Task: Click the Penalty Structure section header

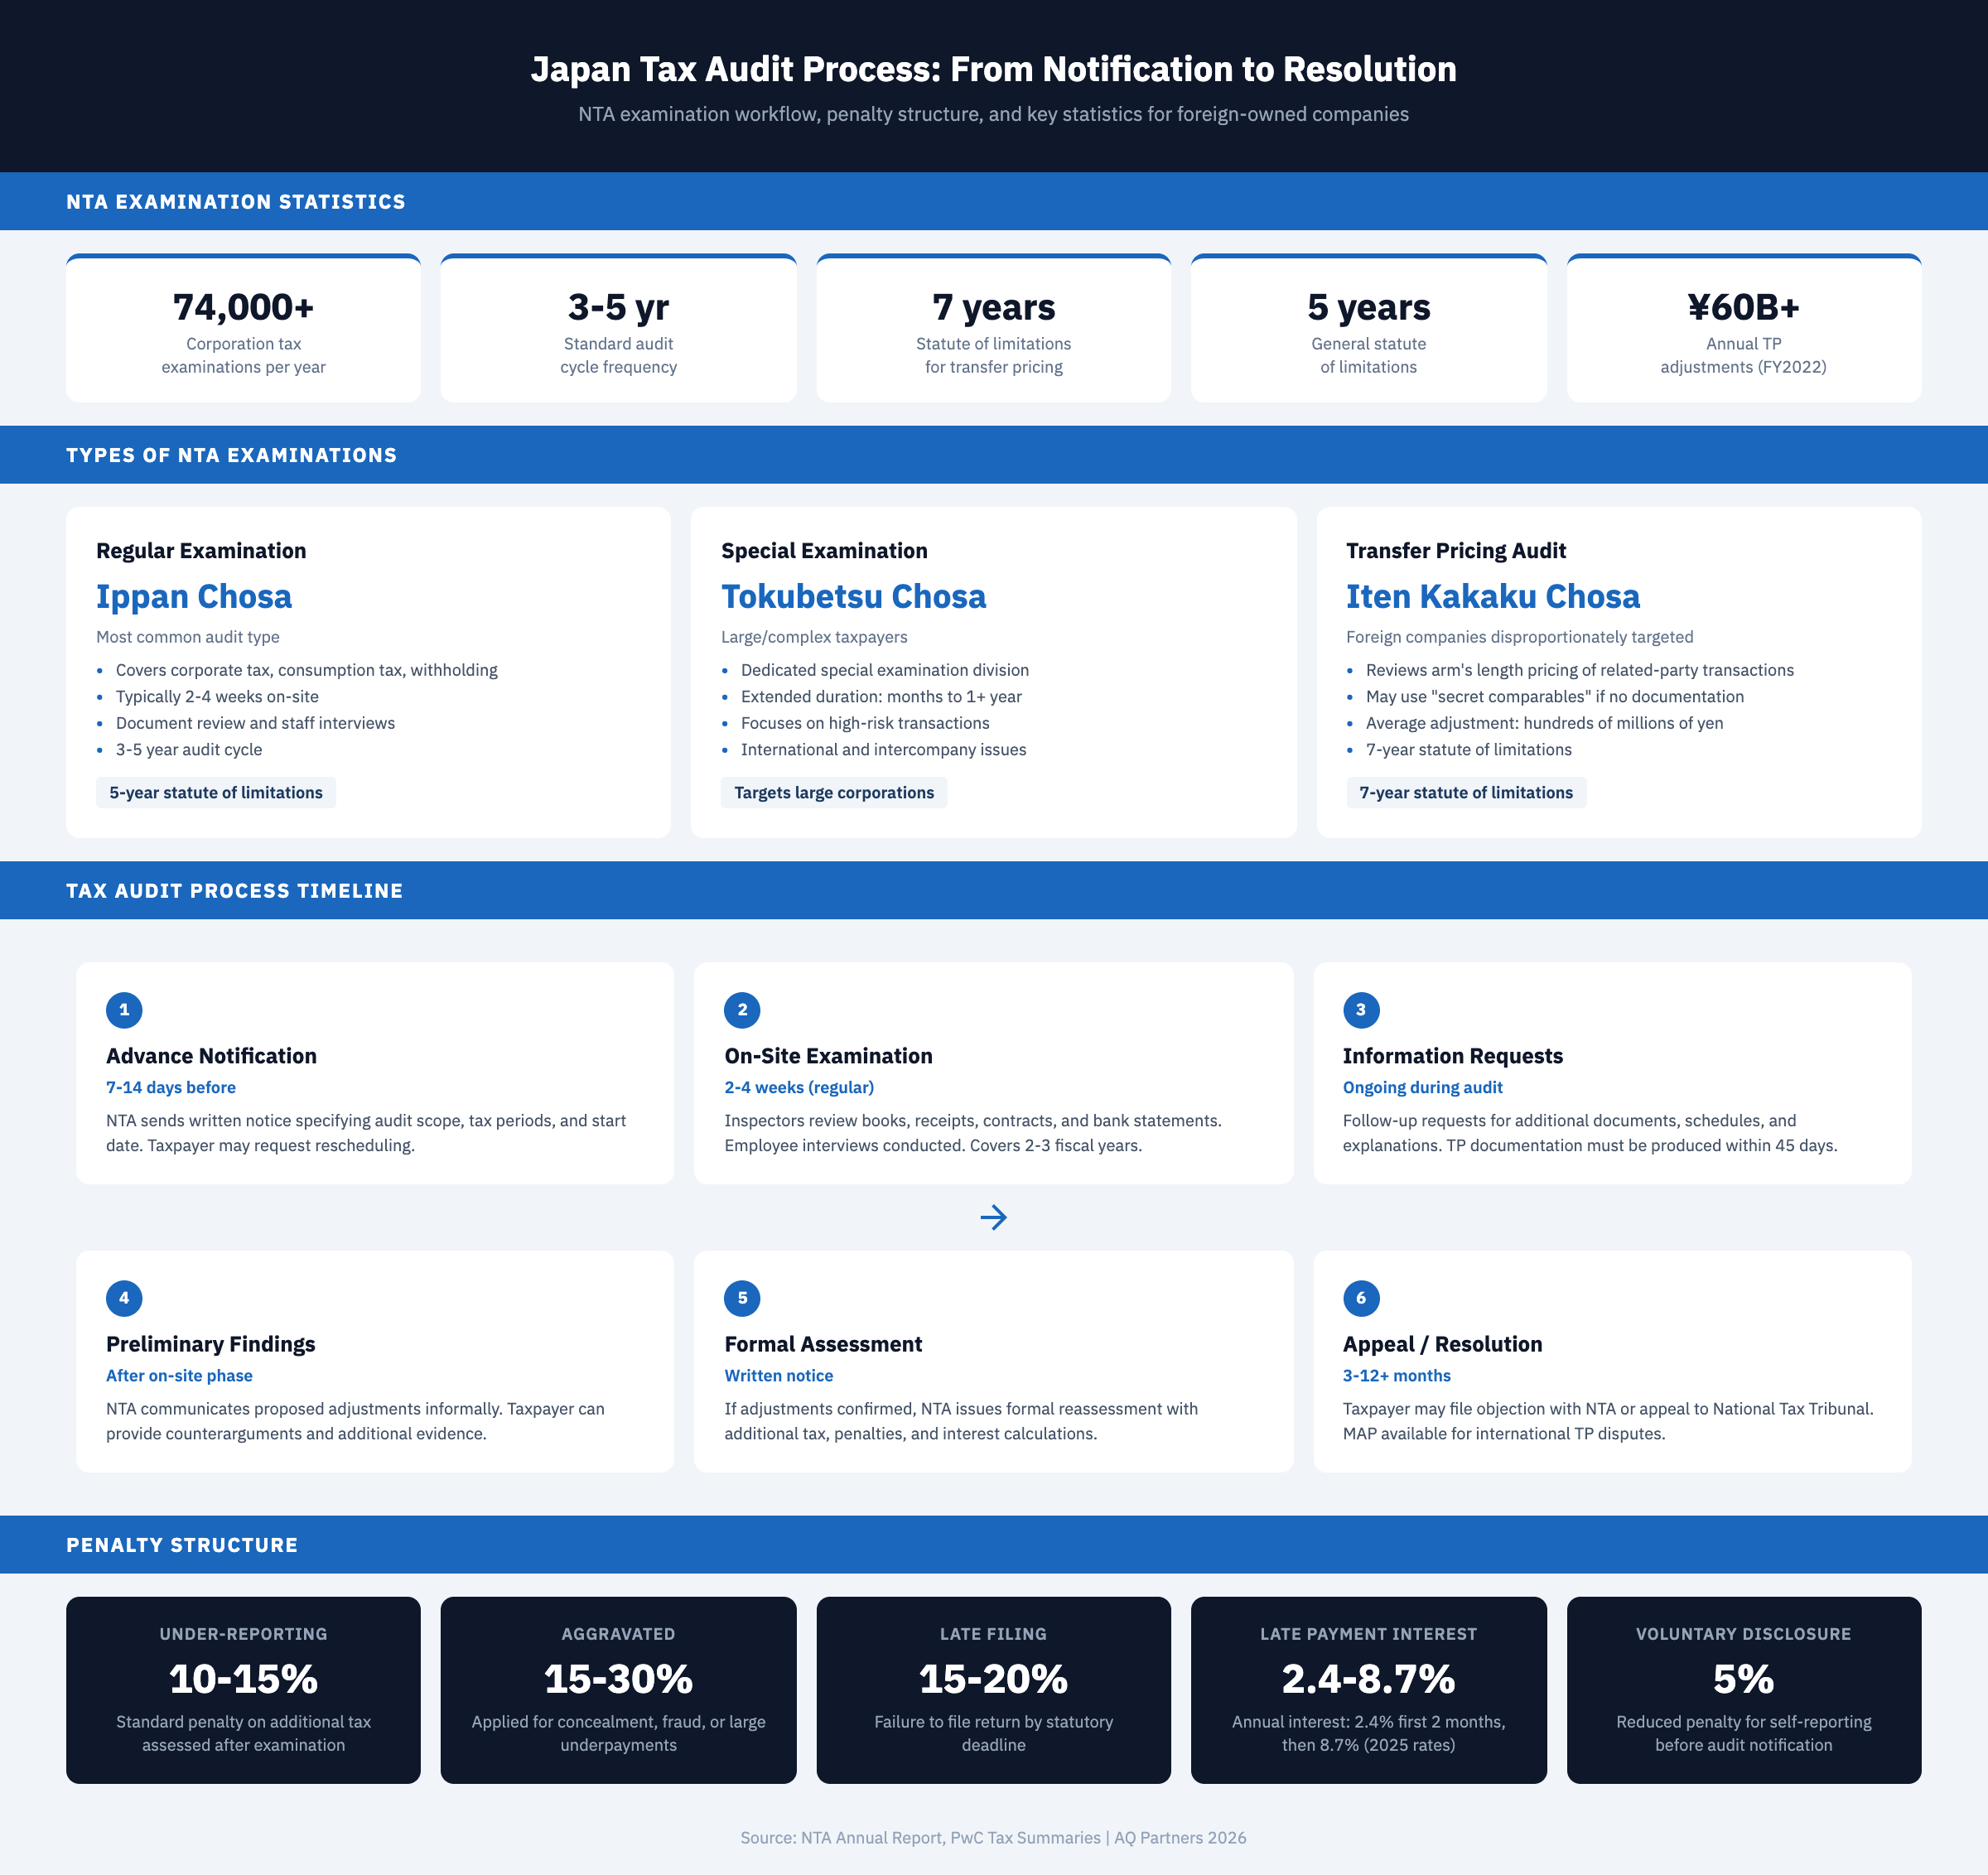Action: click(182, 1545)
